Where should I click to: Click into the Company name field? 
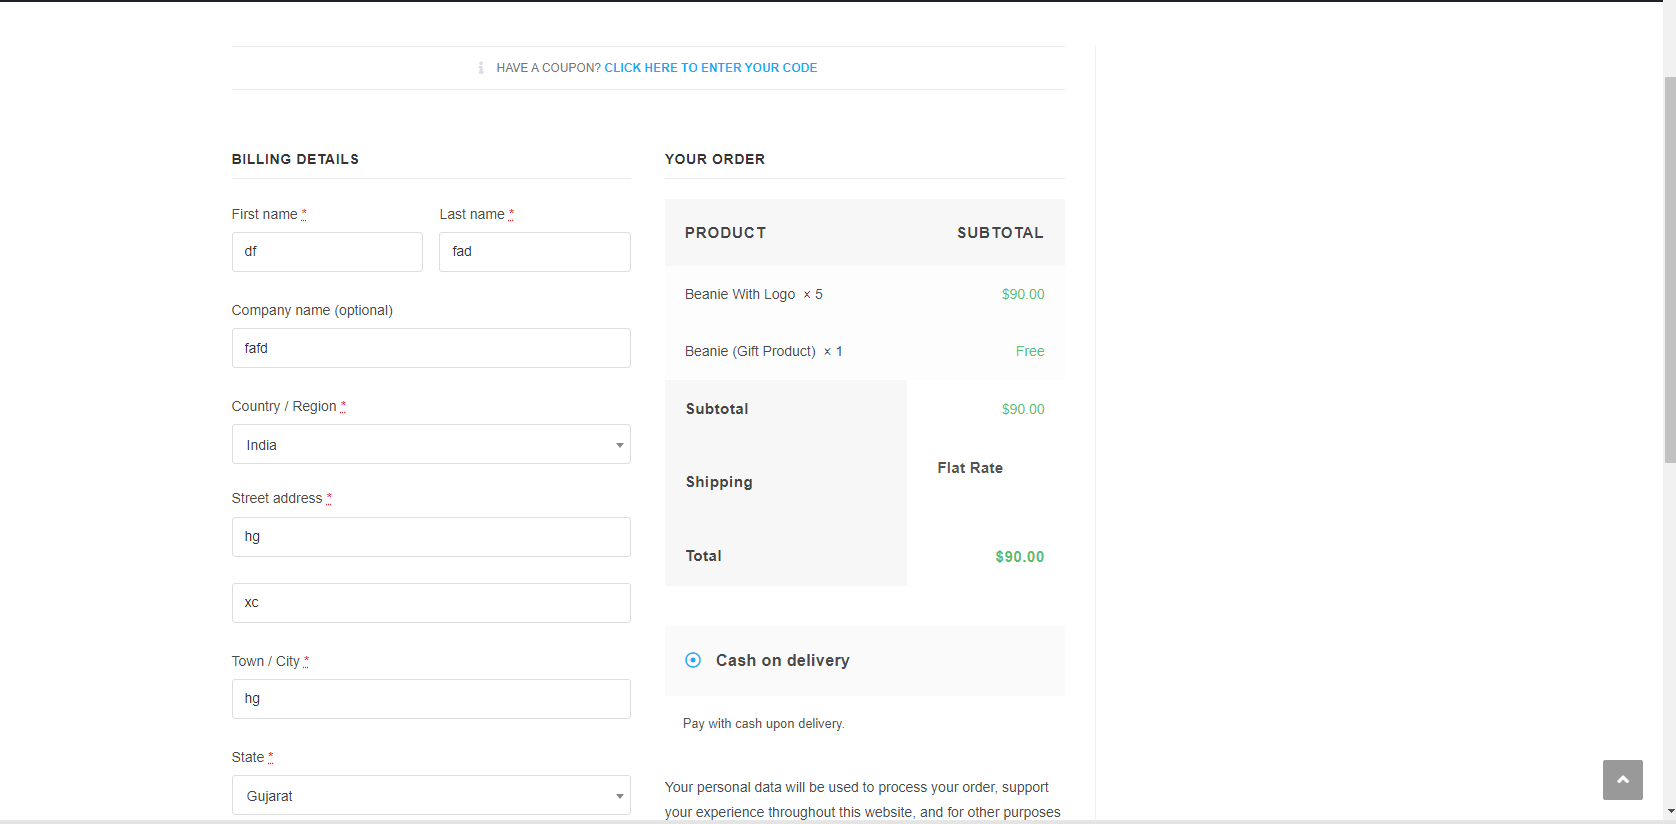pyautogui.click(x=430, y=348)
